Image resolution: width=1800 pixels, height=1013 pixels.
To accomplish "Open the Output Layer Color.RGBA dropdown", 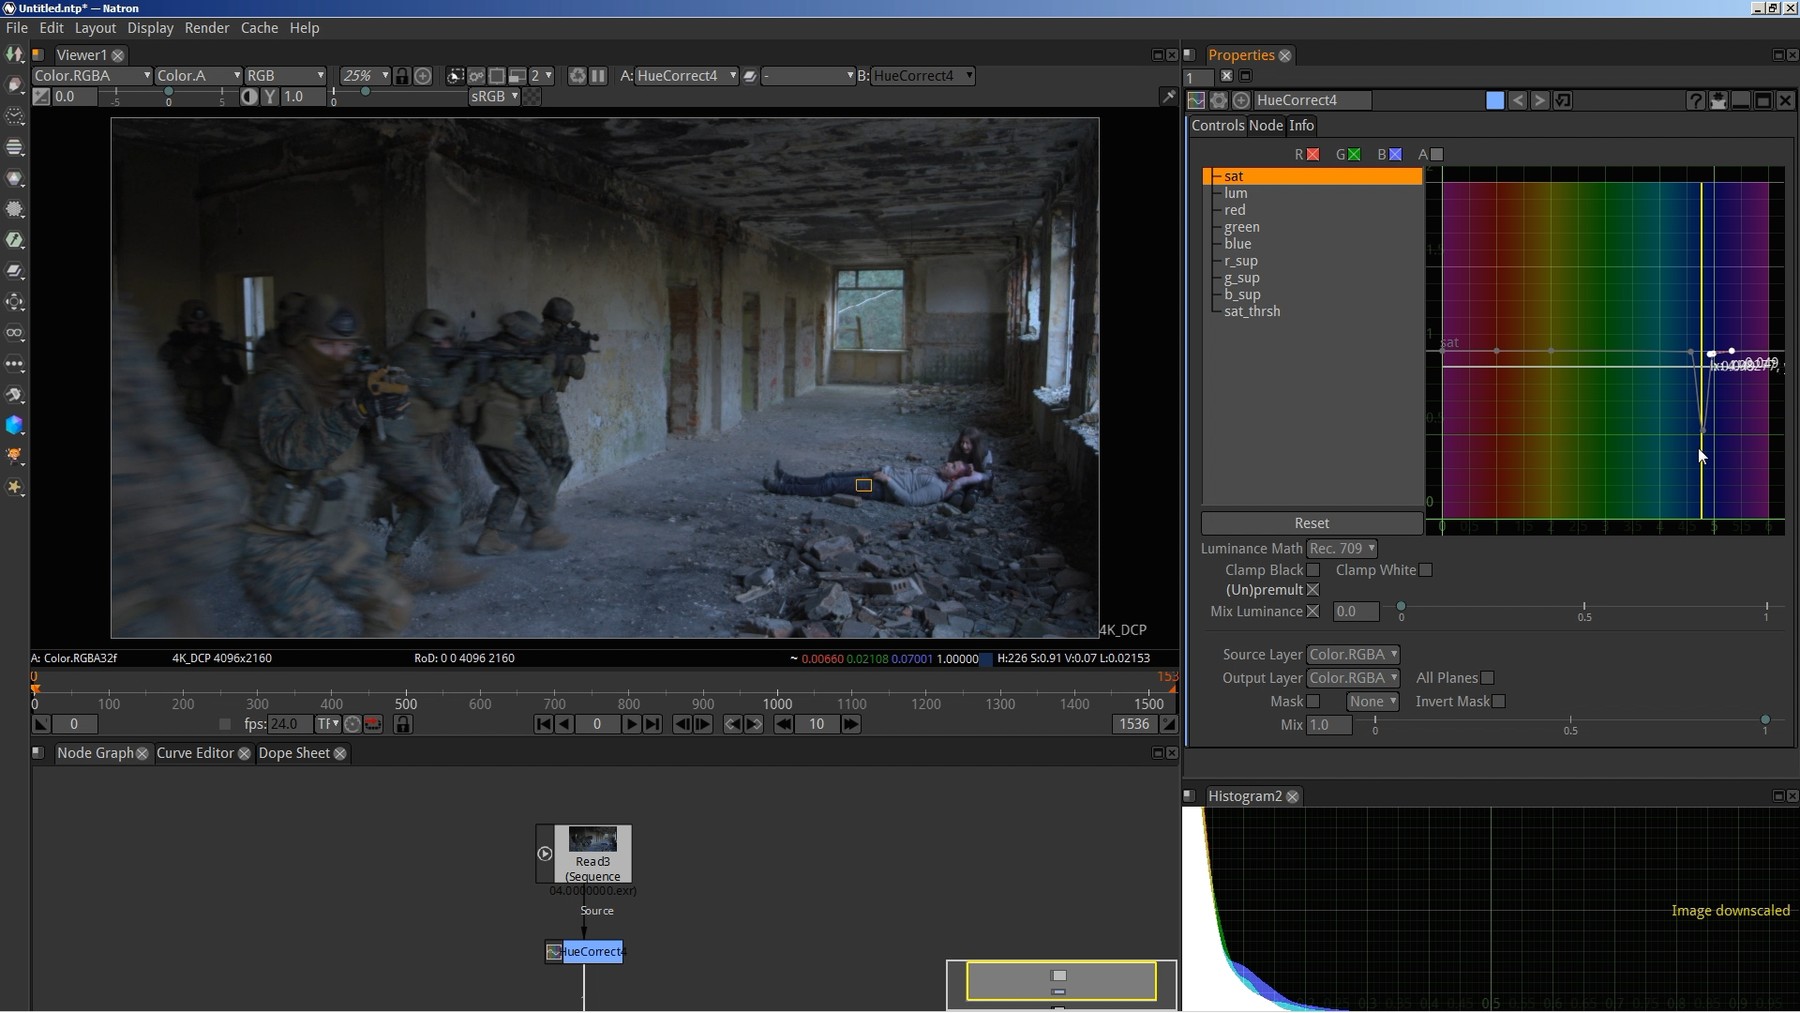I will pos(1353,678).
